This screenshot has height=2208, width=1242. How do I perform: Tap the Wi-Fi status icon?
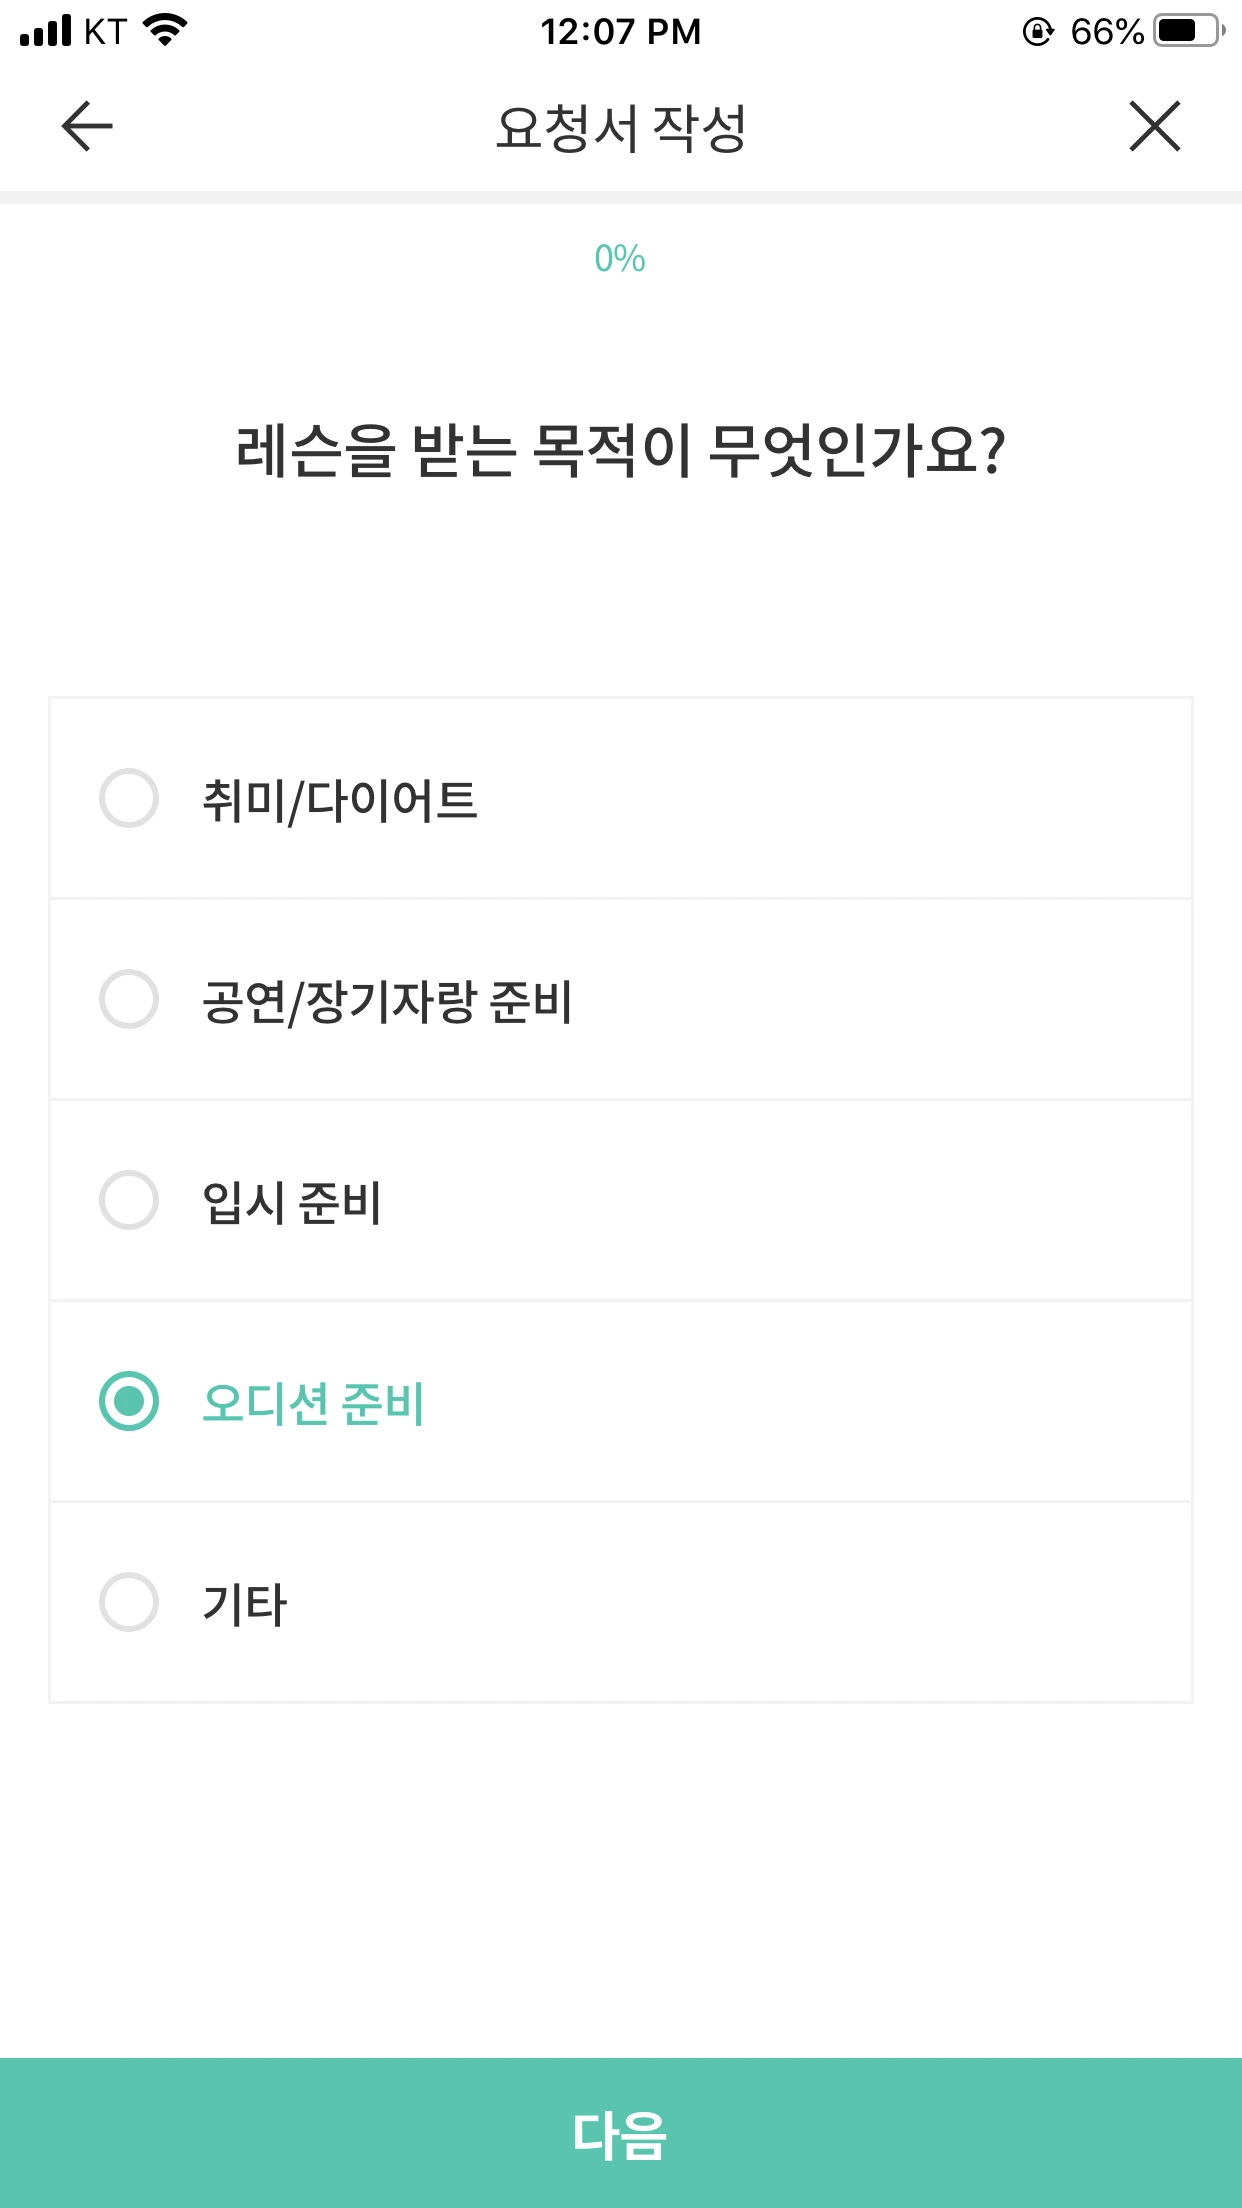click(166, 31)
